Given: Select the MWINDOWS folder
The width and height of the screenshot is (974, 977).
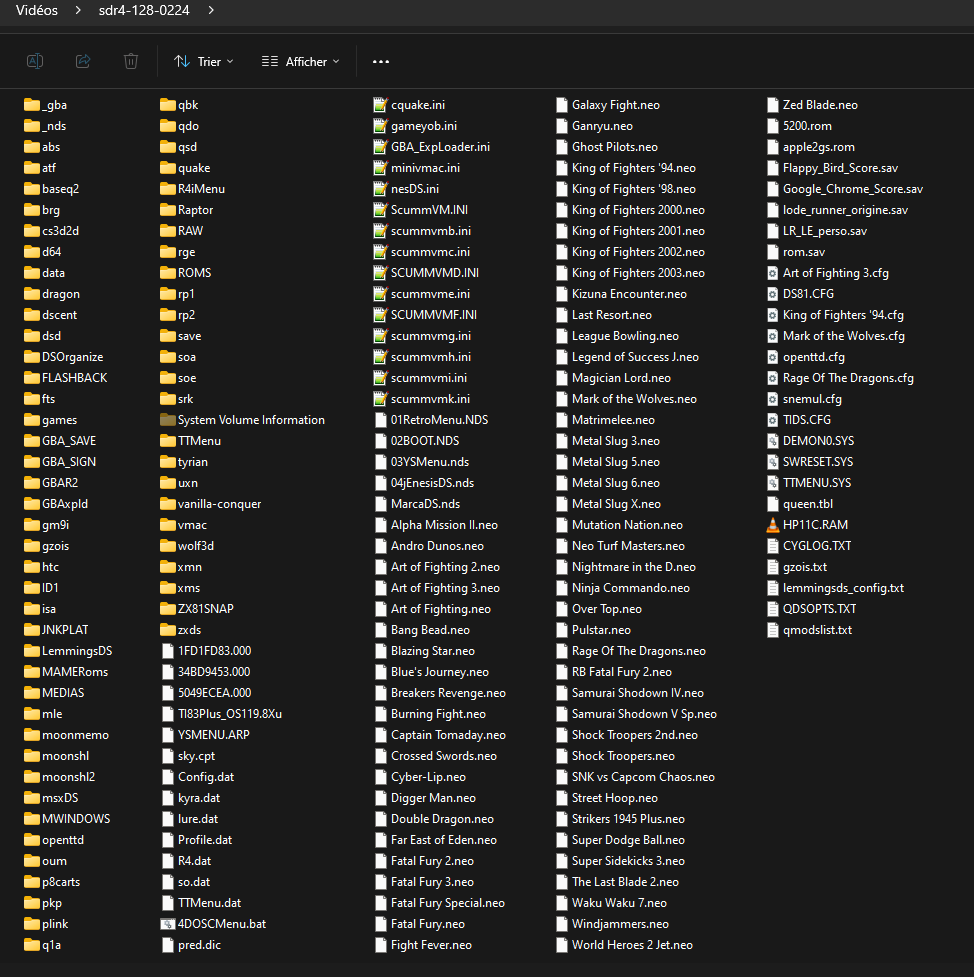Looking at the screenshot, I should 67,819.
